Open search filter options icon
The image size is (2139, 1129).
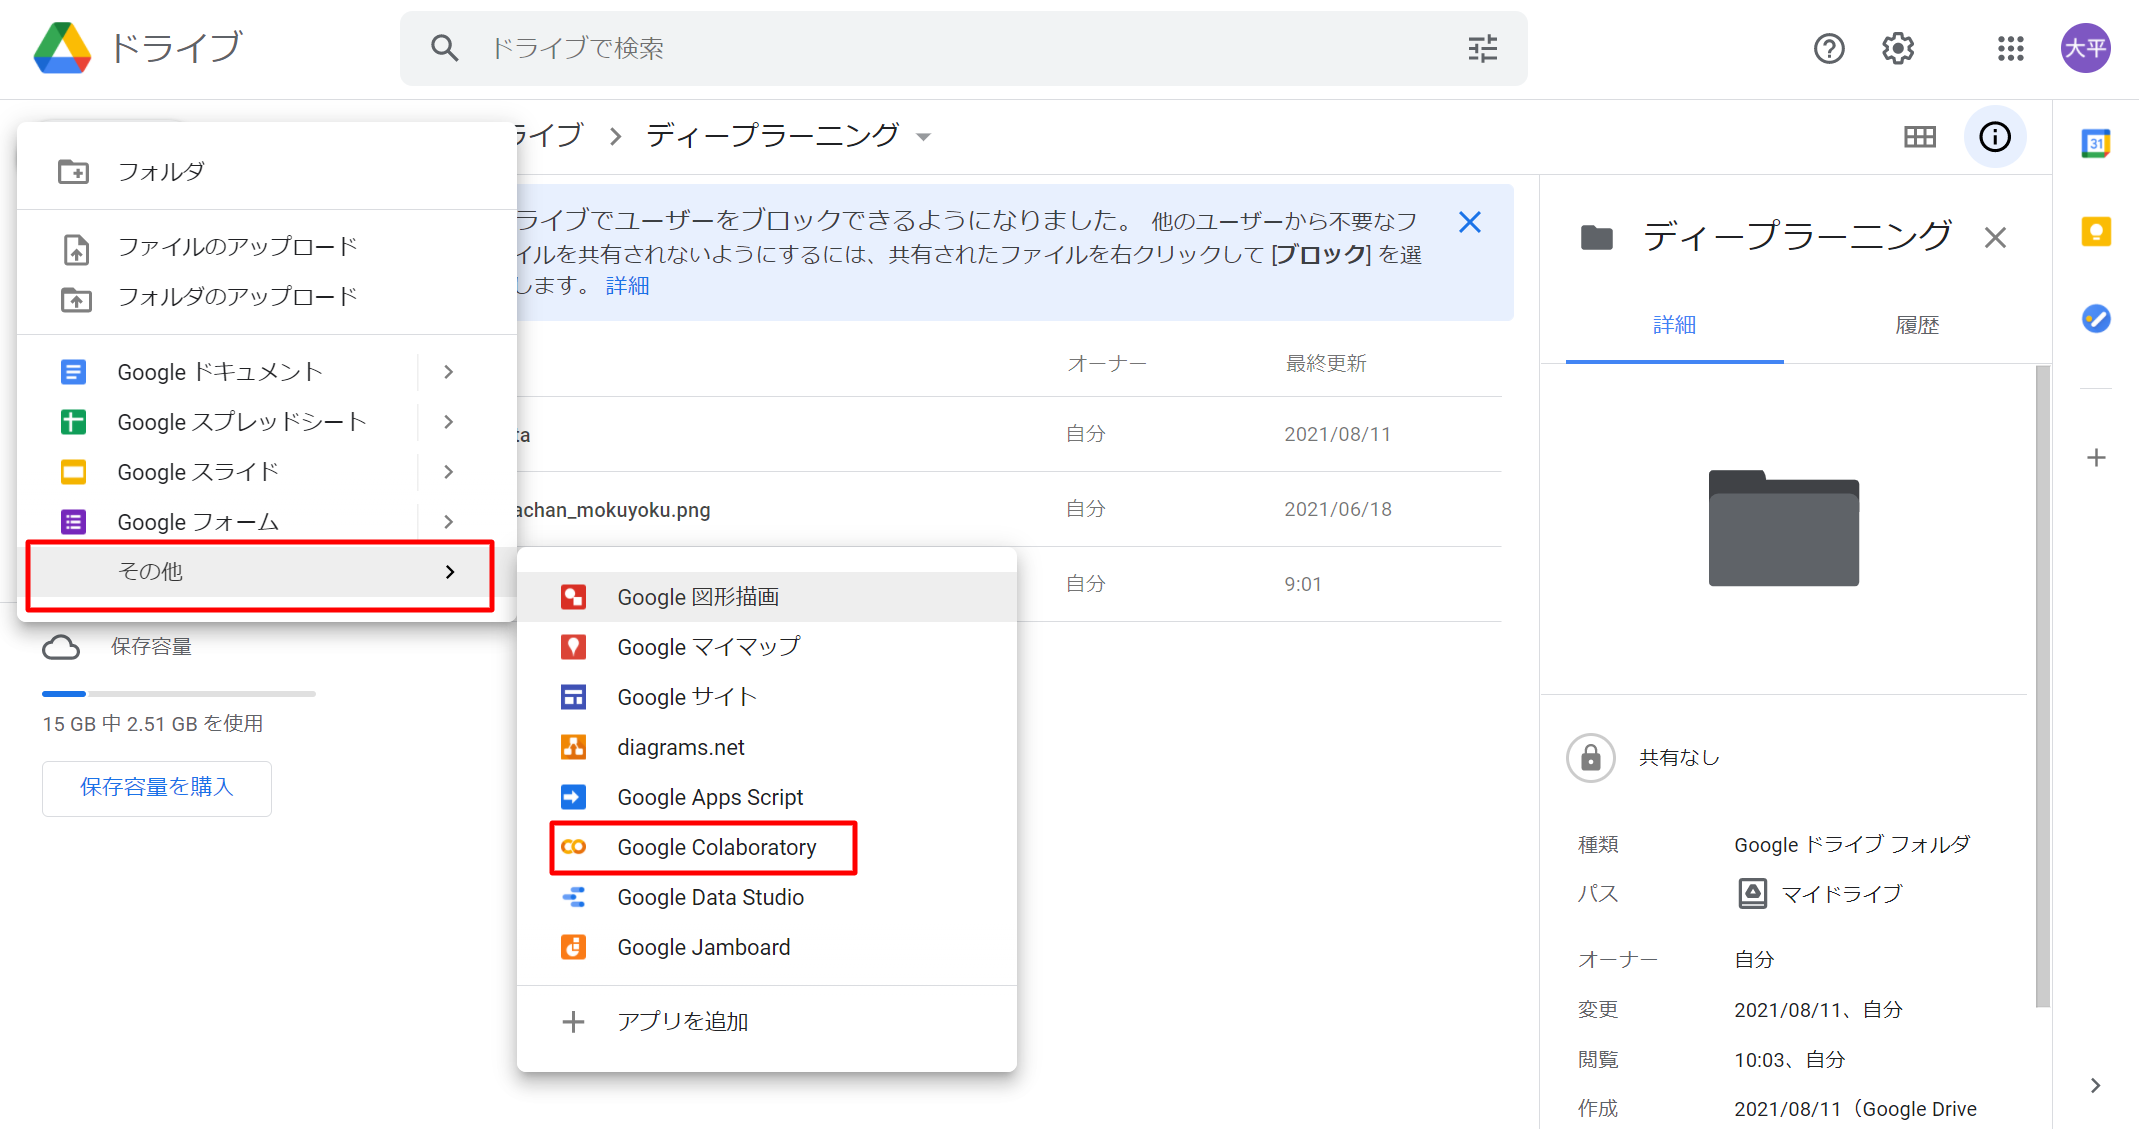1482,48
